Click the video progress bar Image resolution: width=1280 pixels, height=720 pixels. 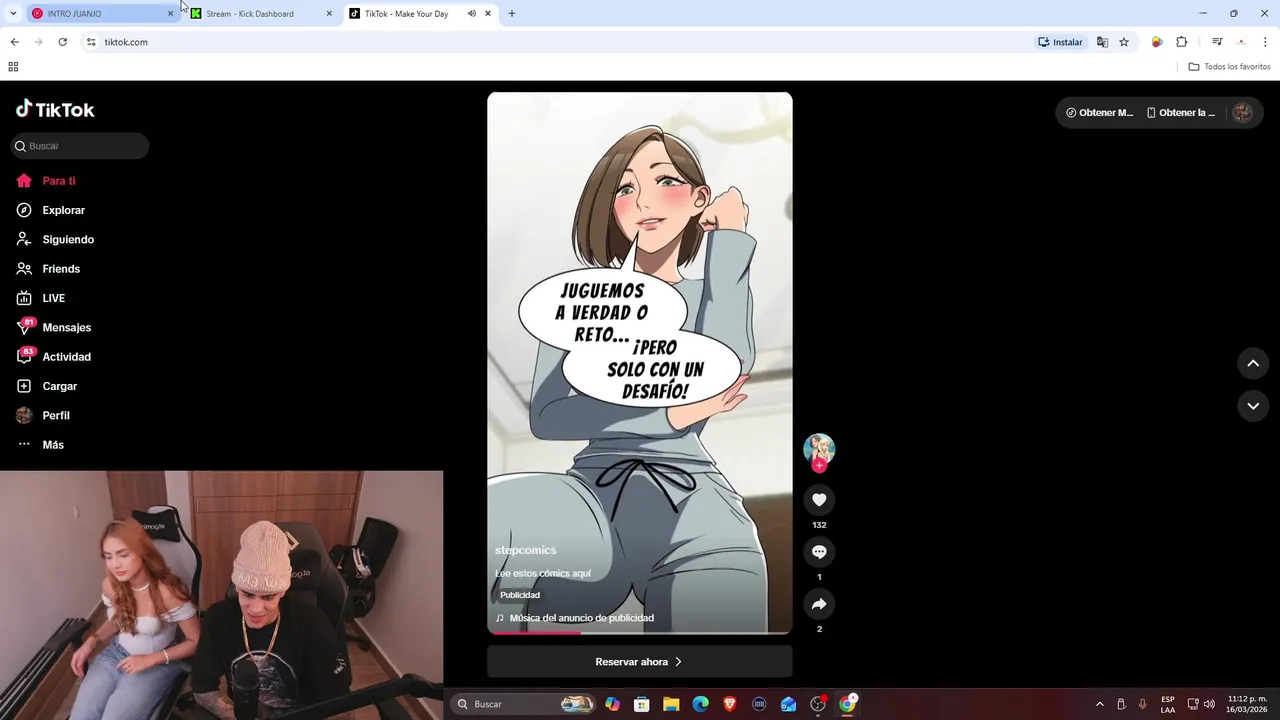pyautogui.click(x=640, y=632)
